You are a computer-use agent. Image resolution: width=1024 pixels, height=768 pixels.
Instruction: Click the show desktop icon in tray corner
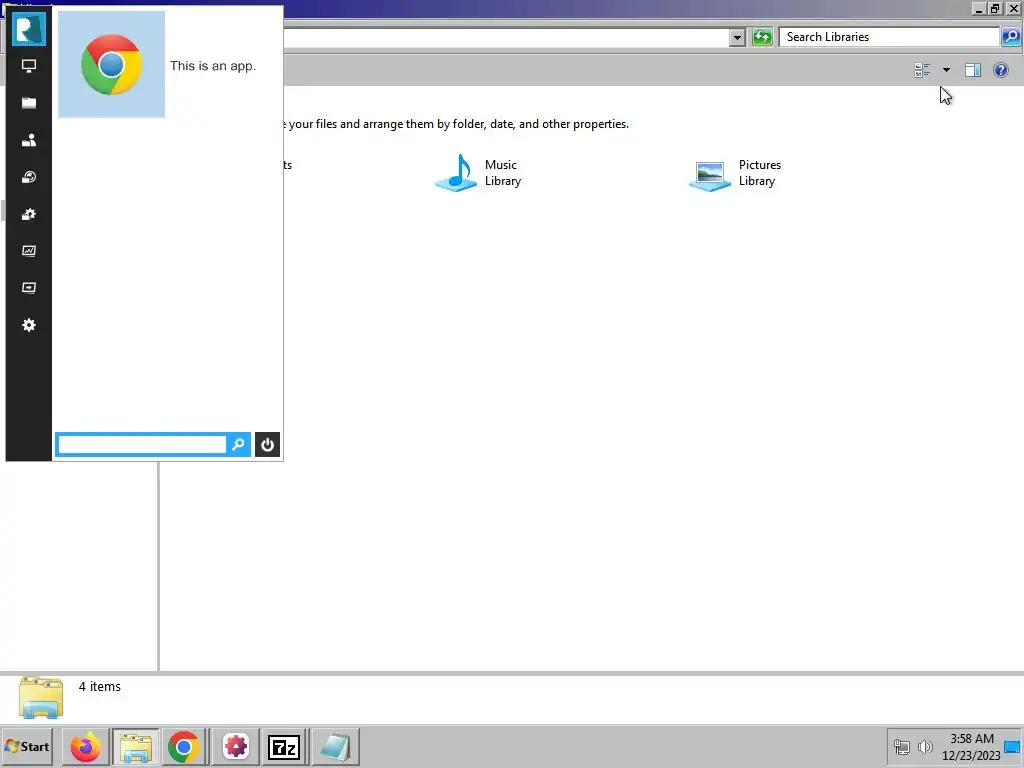pyautogui.click(x=1013, y=747)
